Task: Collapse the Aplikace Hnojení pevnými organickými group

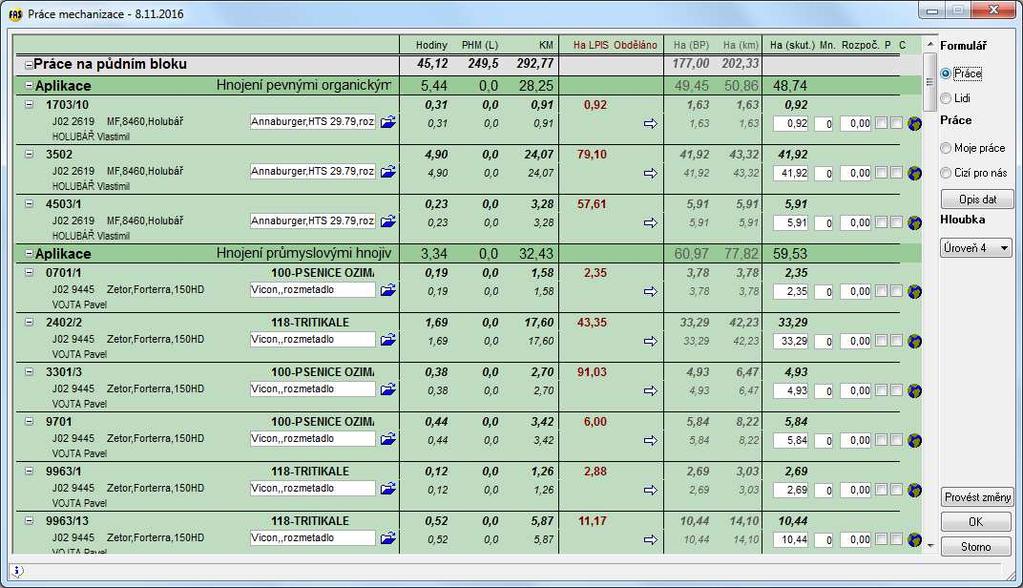Action: click(x=29, y=85)
